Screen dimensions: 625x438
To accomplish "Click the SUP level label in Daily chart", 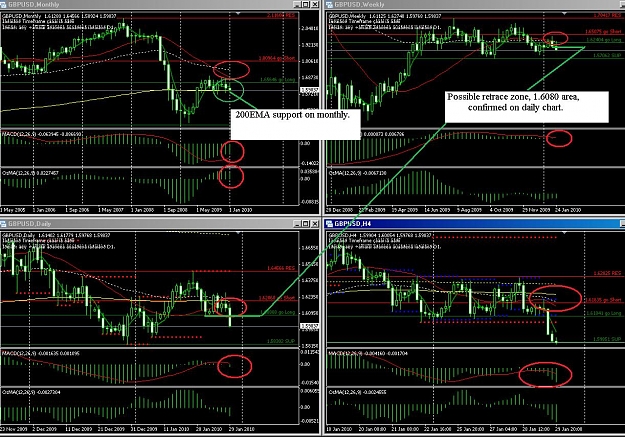I will pos(281,342).
